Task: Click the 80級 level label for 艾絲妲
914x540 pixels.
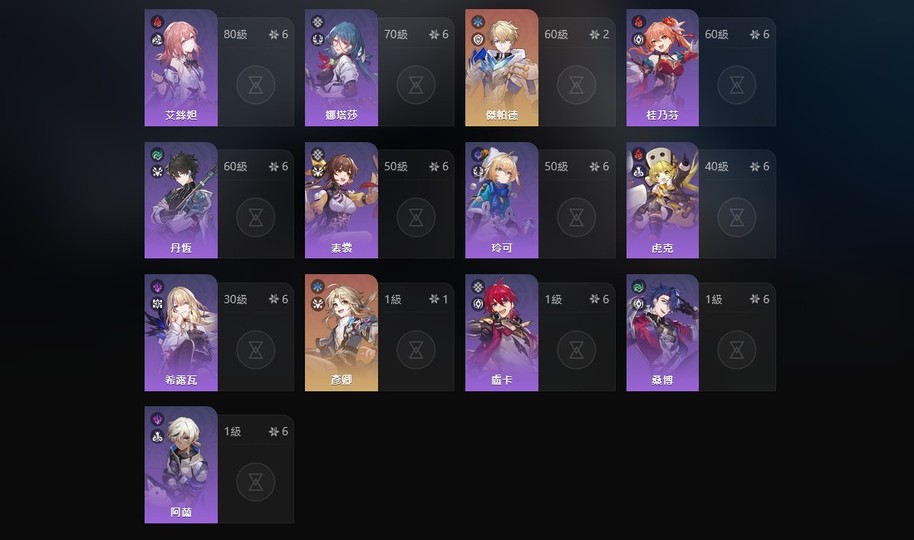Action: coord(235,34)
